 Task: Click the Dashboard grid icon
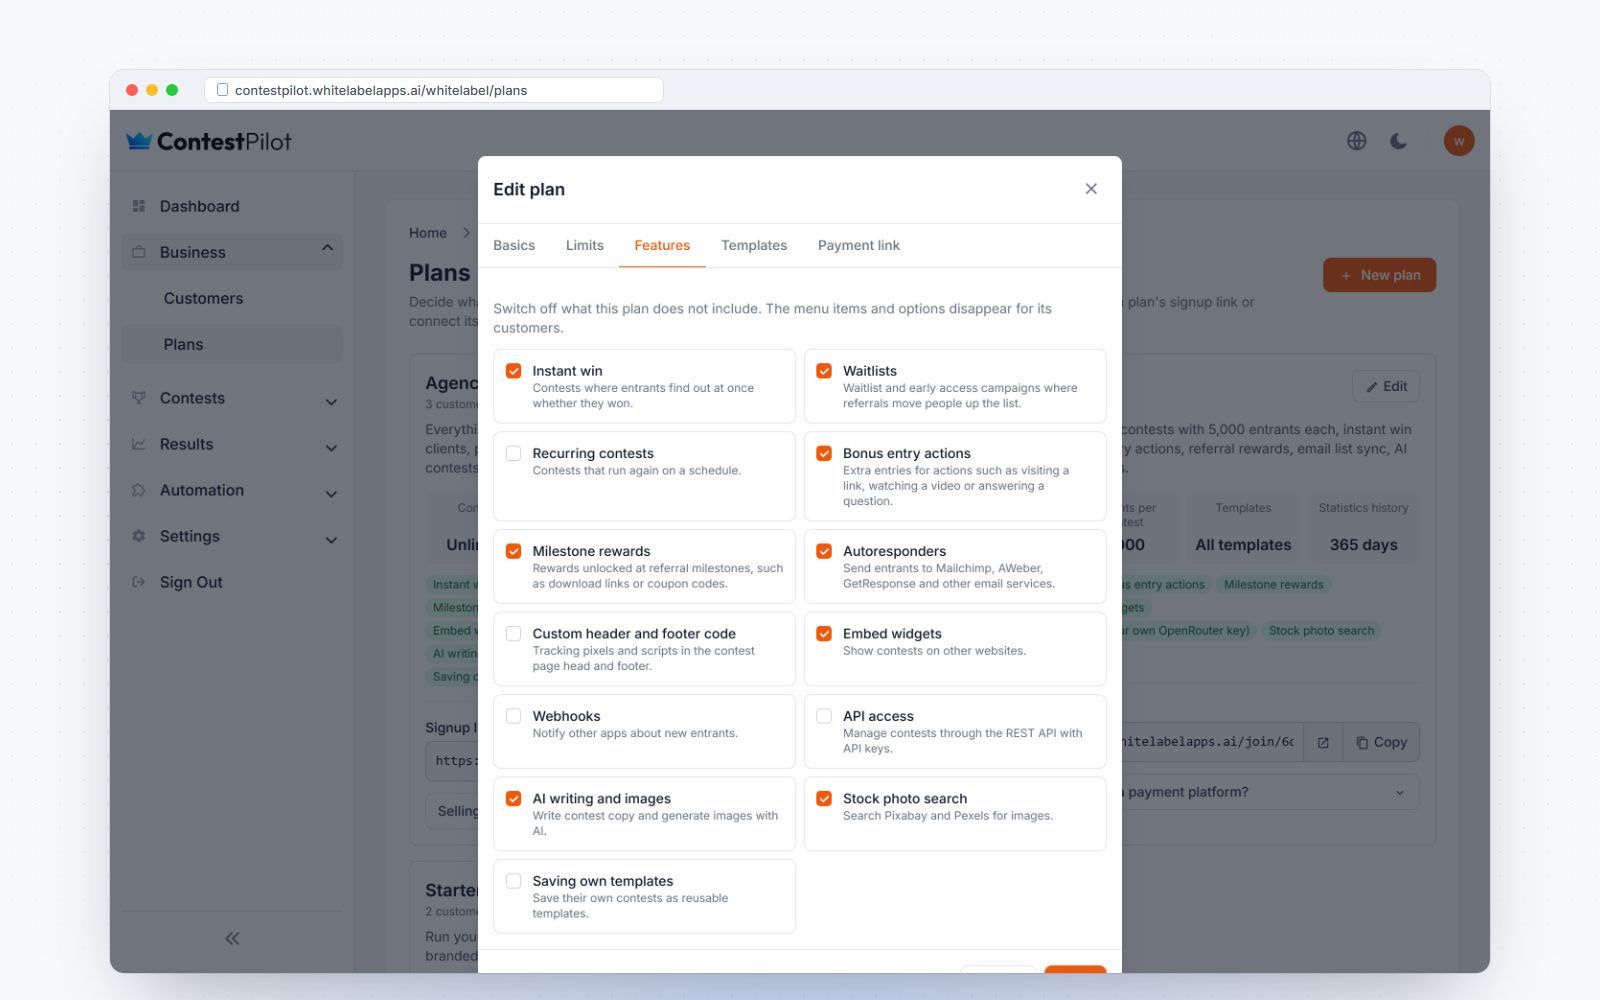pos(139,206)
